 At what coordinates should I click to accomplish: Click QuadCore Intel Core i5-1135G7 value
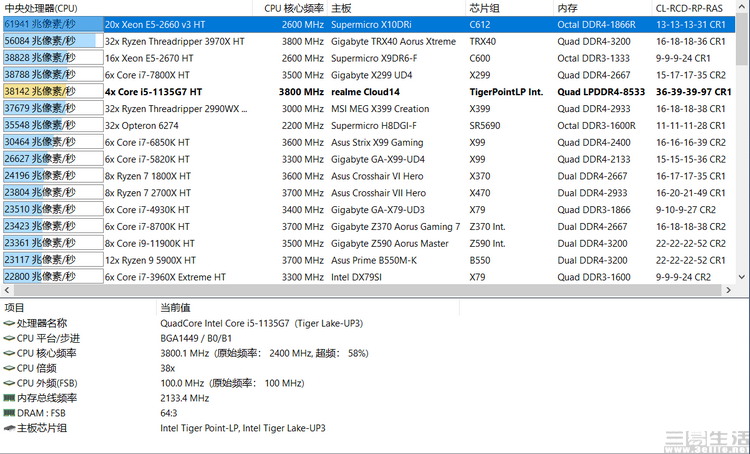tap(262, 323)
